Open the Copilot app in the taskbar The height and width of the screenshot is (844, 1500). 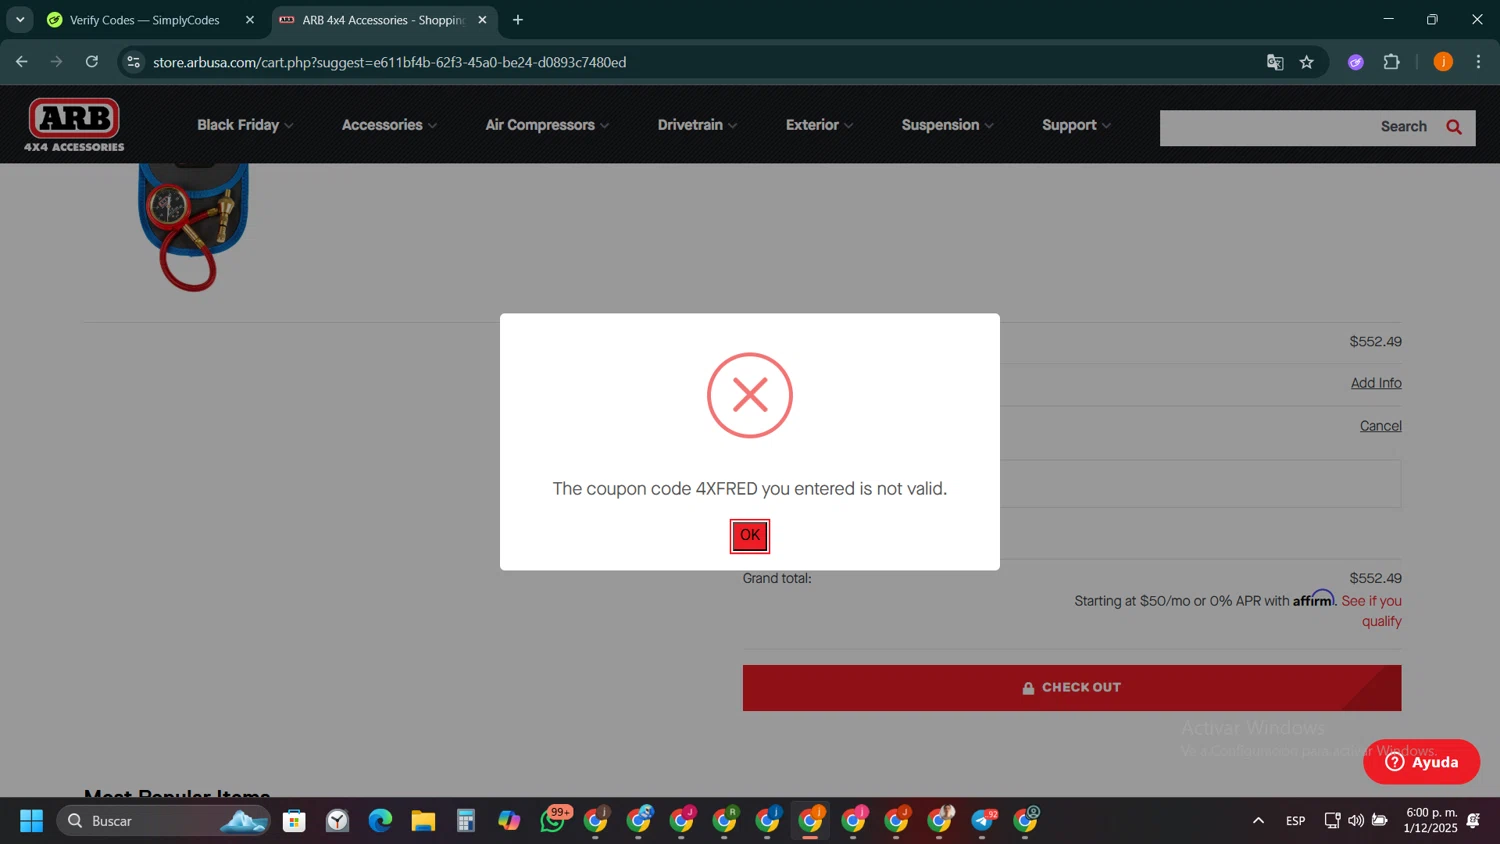click(509, 821)
